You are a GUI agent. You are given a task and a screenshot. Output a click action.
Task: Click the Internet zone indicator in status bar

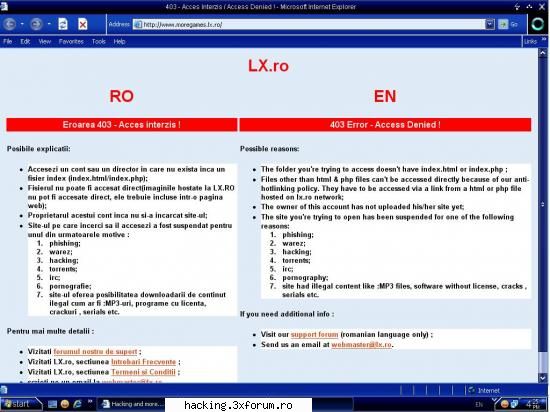484,390
